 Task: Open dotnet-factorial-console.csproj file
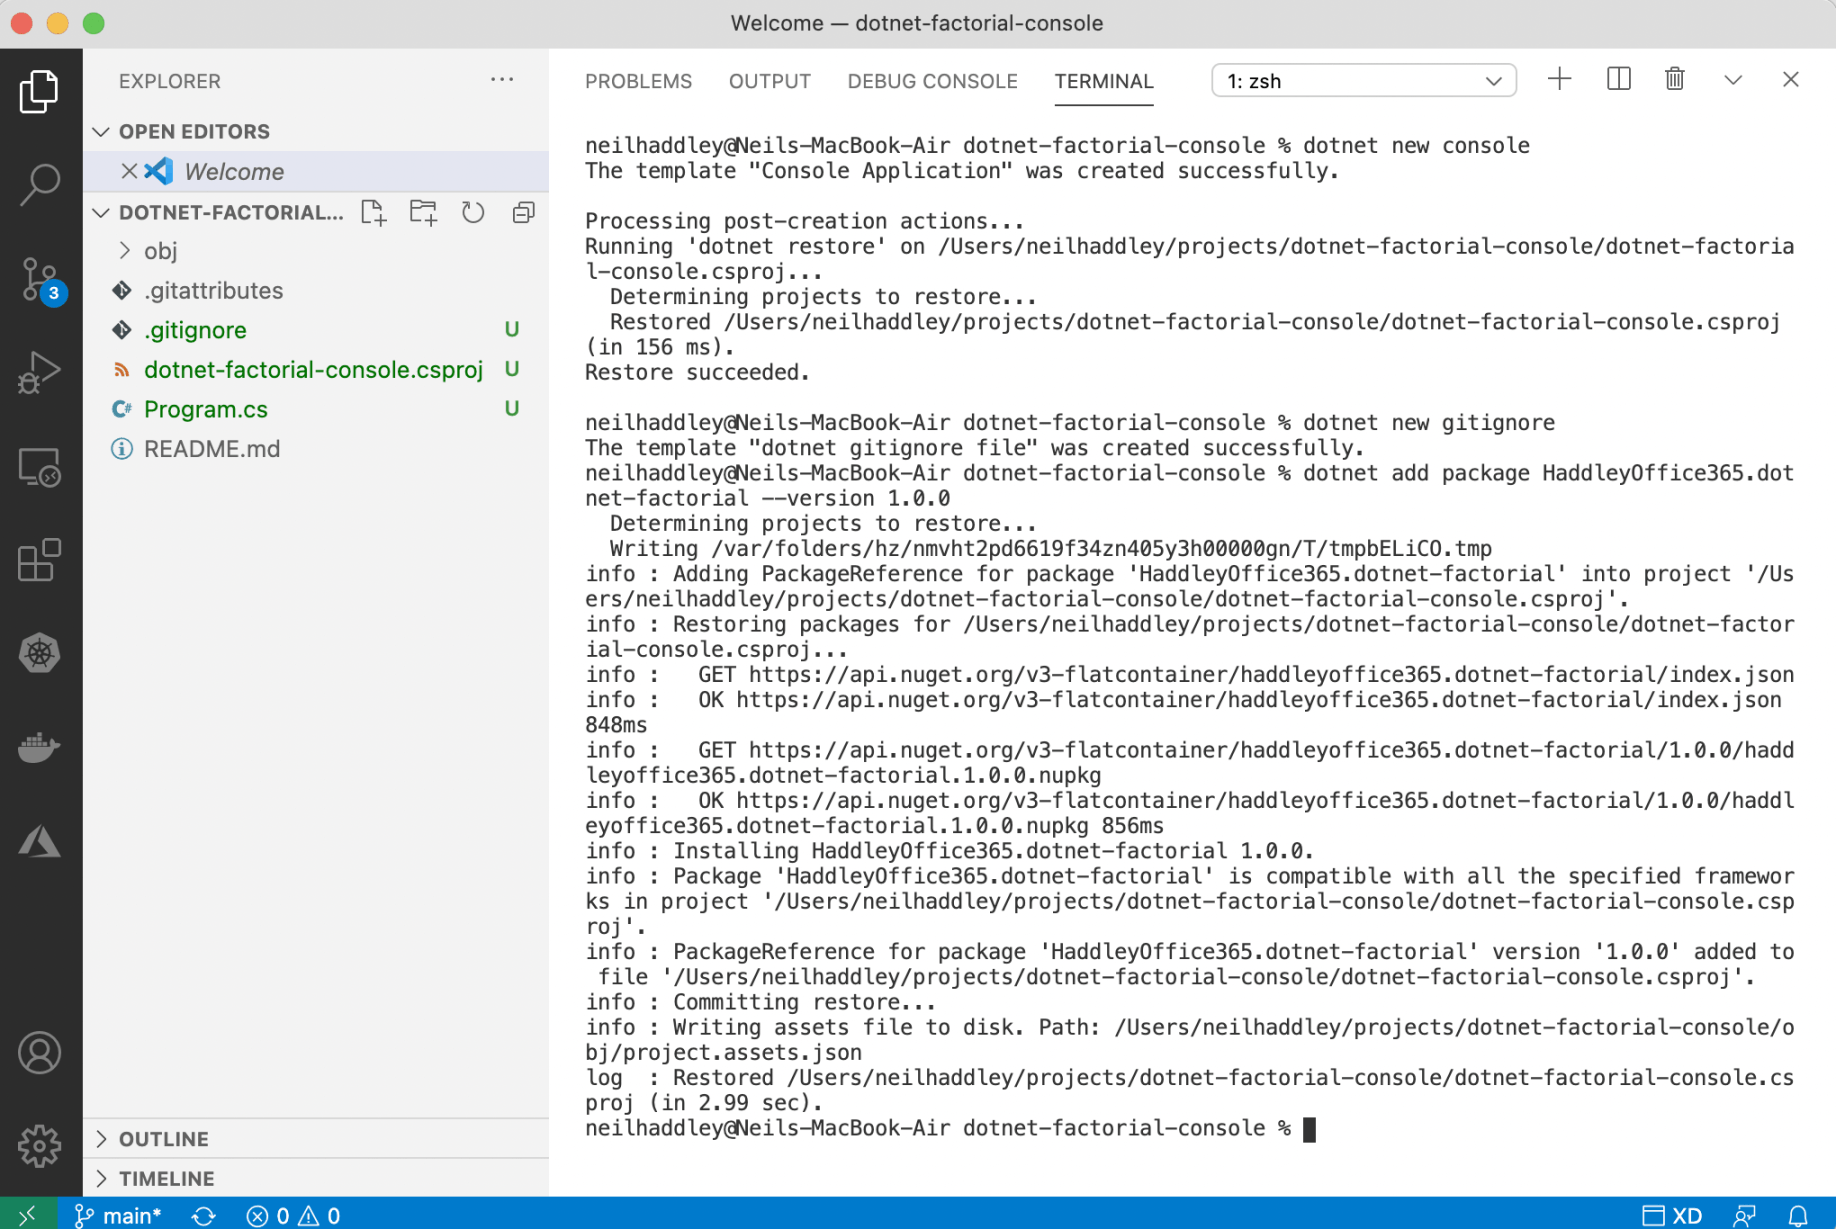click(x=316, y=369)
